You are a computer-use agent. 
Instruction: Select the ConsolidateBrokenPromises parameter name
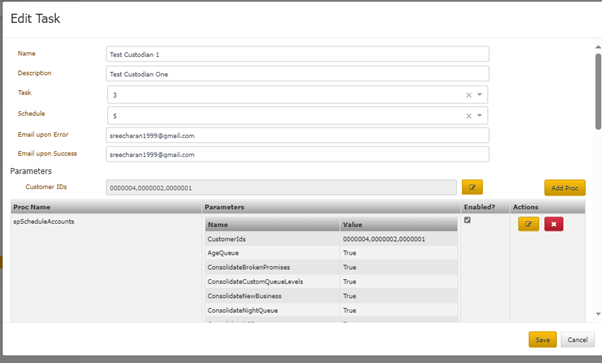(249, 267)
